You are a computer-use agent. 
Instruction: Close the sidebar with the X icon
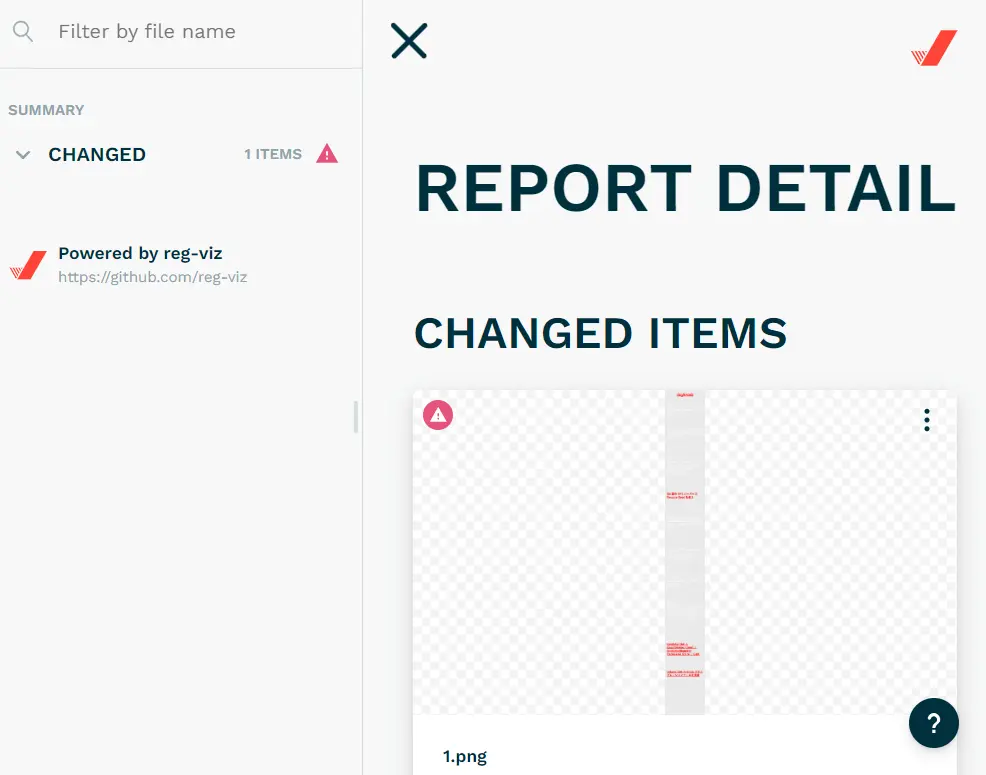(x=409, y=41)
